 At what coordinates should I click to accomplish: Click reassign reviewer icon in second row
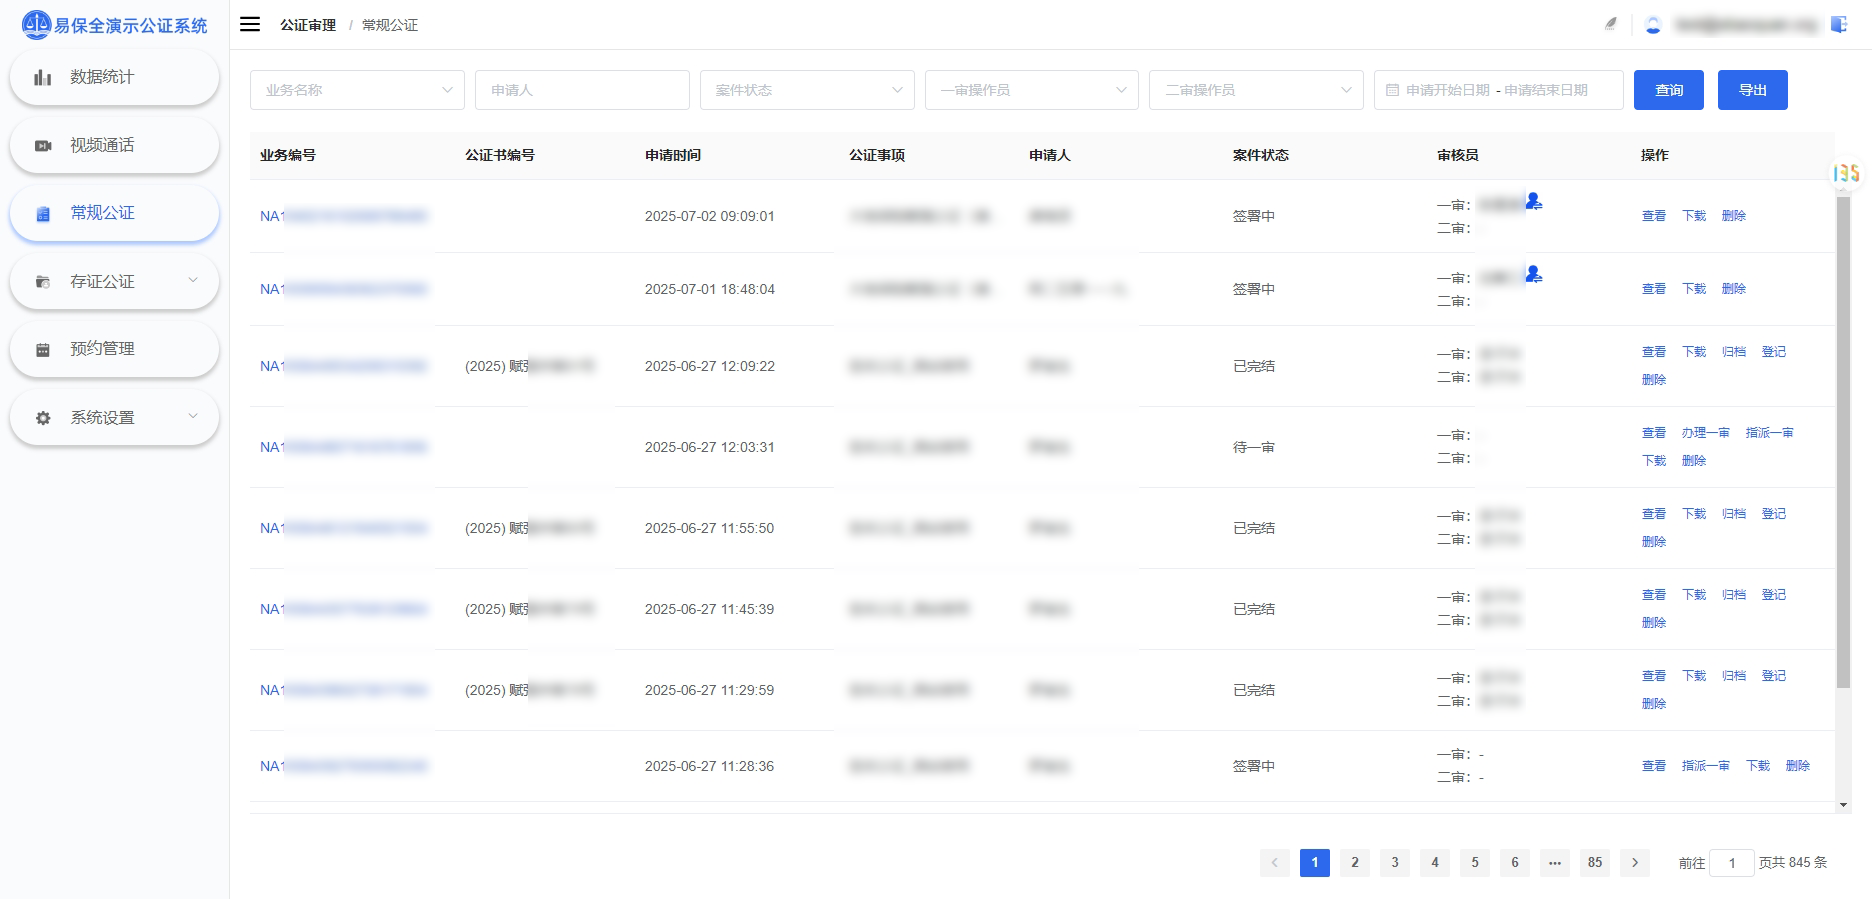(x=1533, y=275)
